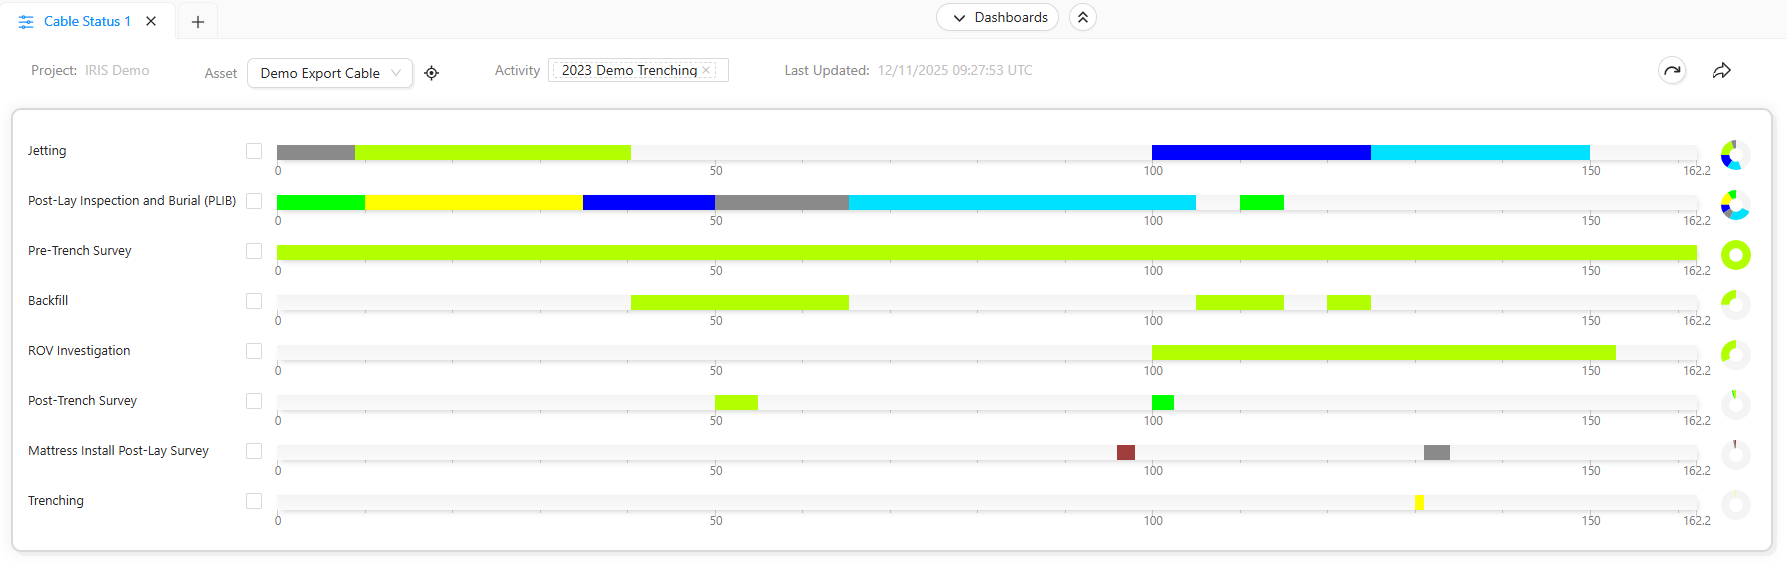This screenshot has width=1787, height=572.
Task: Add a new tab with plus button
Action: click(x=198, y=22)
